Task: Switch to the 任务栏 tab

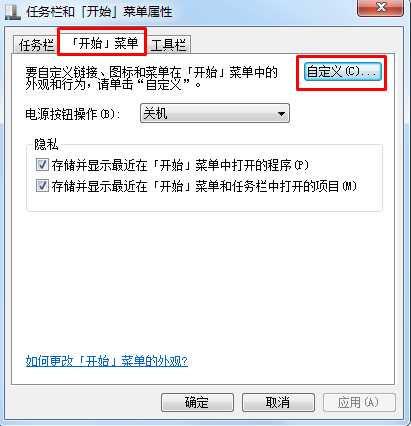Action: (36, 45)
